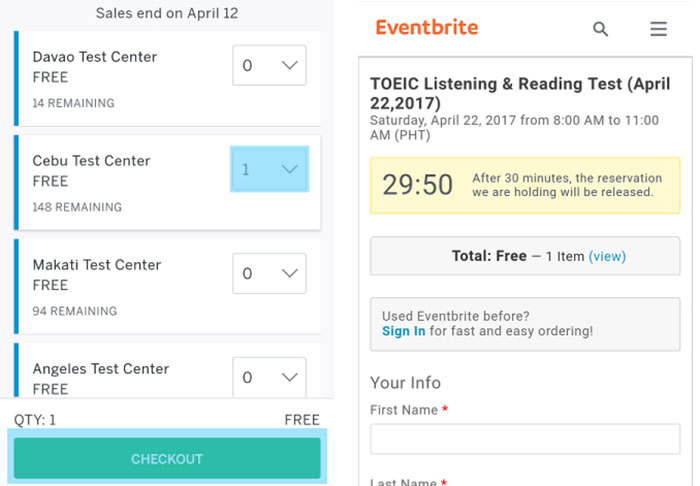Click the Total: Free summary bar
Viewport: 700px width, 486px height.
(525, 256)
